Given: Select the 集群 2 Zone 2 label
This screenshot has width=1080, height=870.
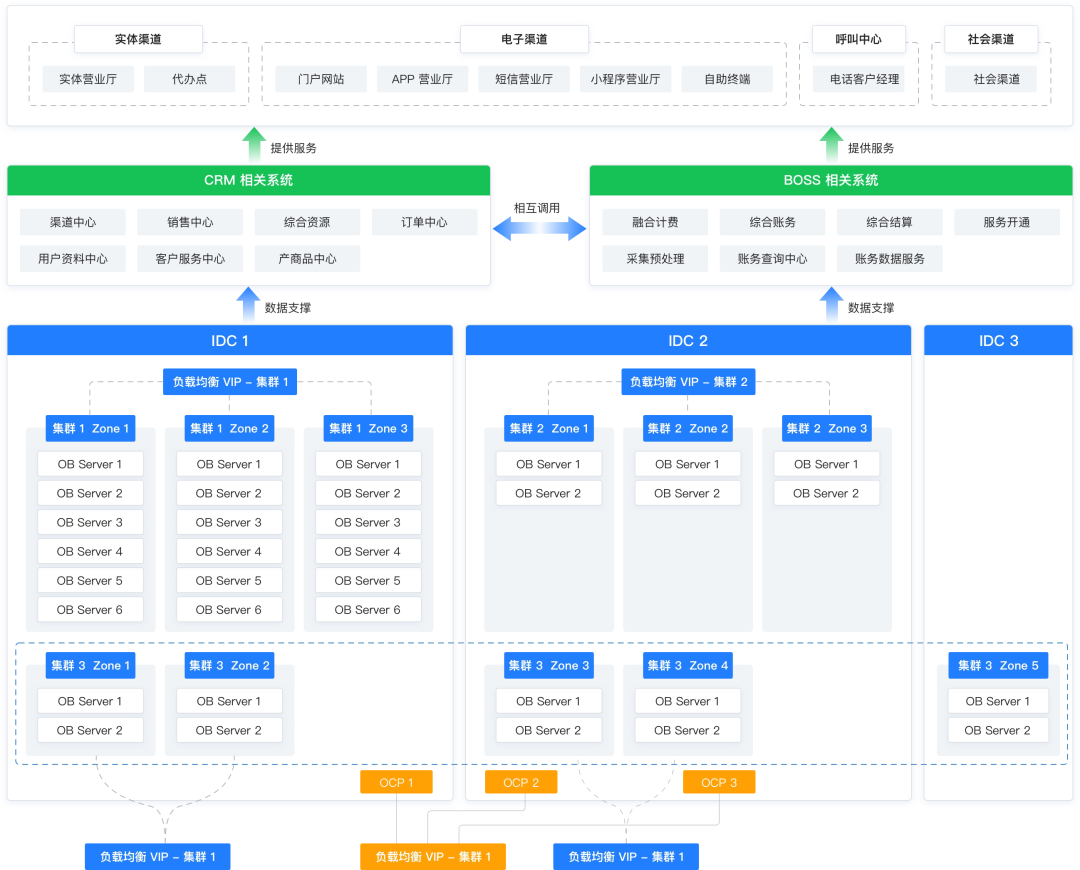Looking at the screenshot, I should tap(687, 428).
